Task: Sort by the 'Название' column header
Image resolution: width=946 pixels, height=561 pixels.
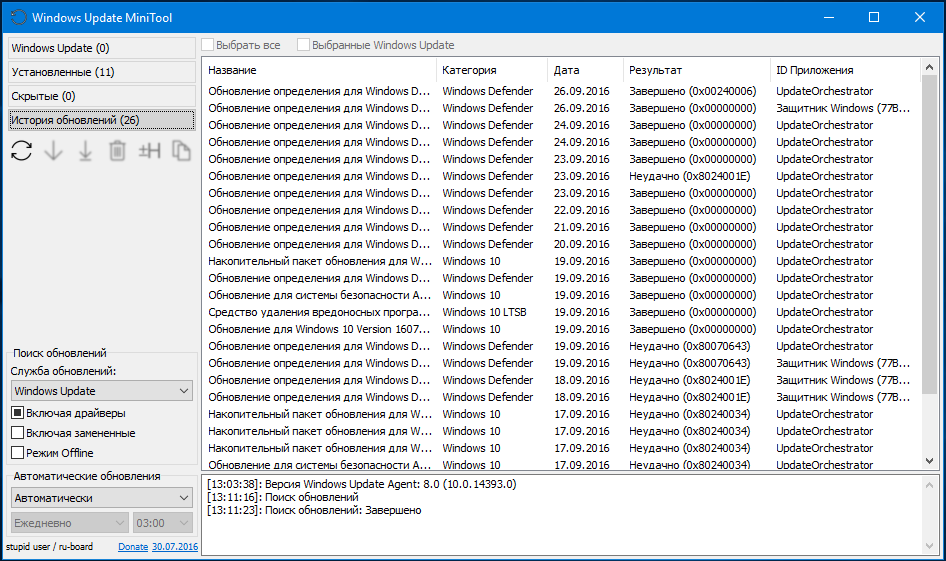Action: pos(319,70)
